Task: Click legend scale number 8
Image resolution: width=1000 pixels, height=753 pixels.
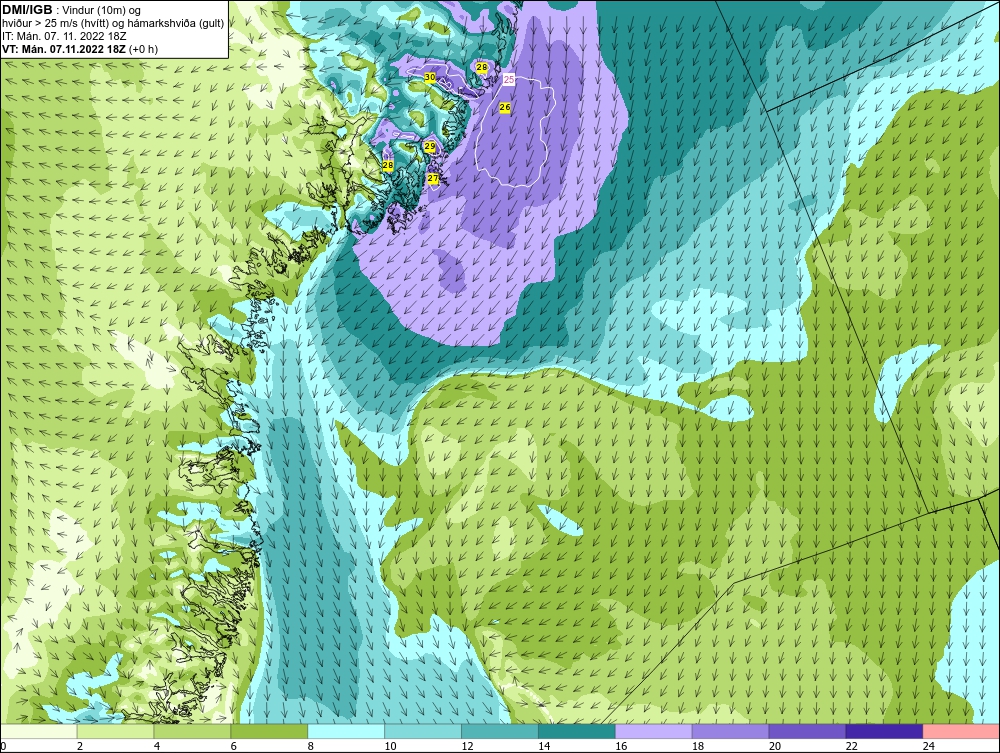Action: click(311, 746)
